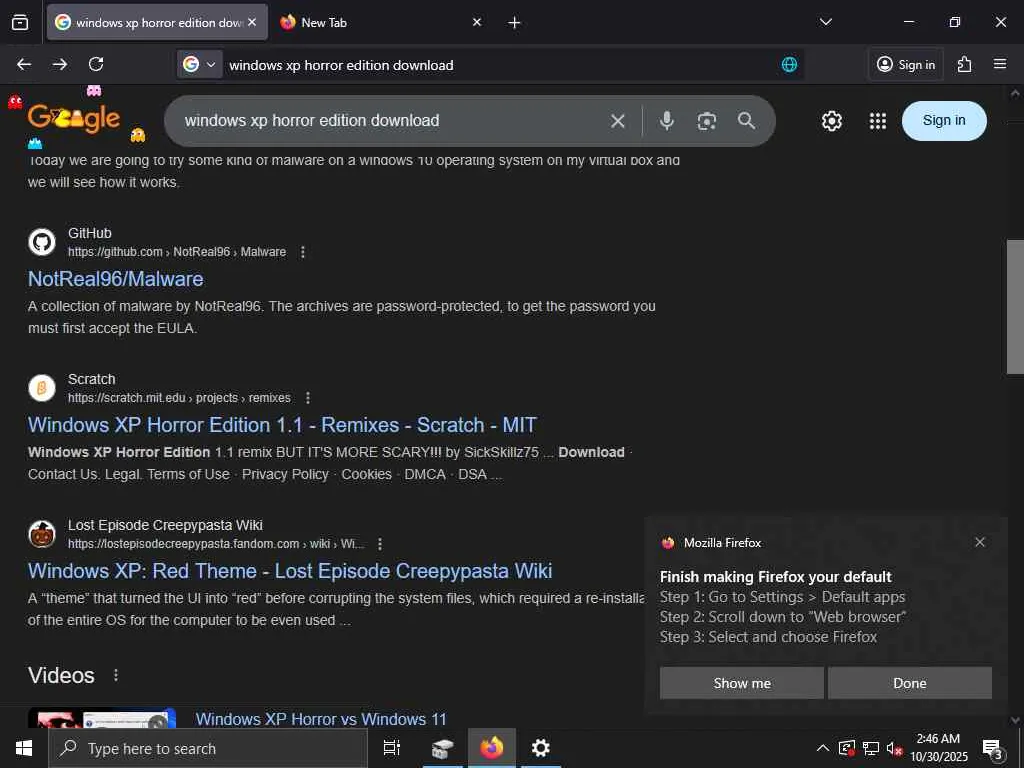The image size is (1024, 768).
Task: Open Windows Start menu
Action: (x=24, y=748)
